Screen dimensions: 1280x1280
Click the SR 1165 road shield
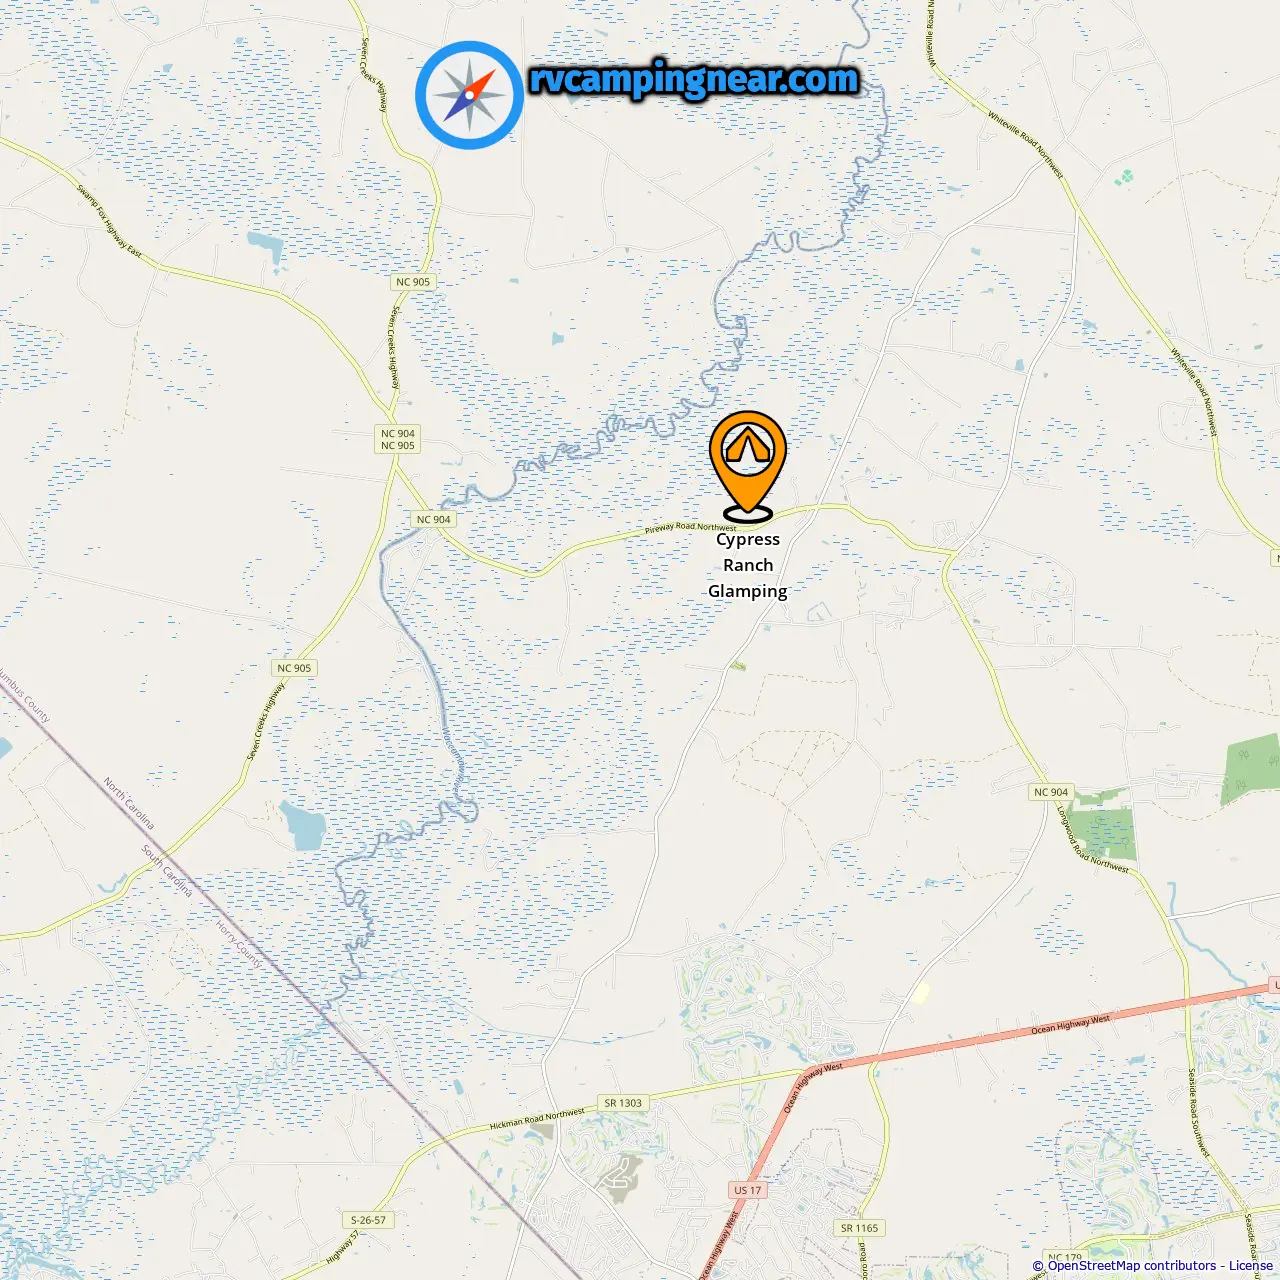click(859, 1228)
